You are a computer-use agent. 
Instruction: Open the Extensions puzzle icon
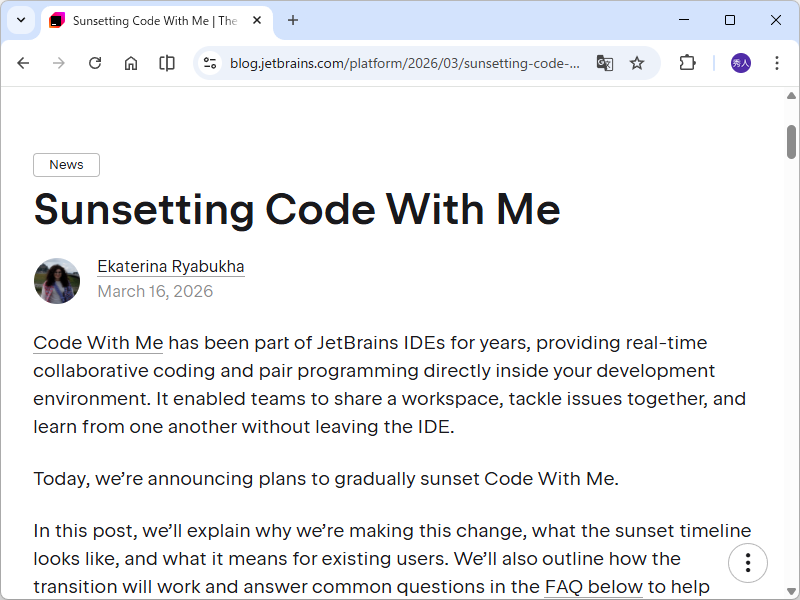[687, 63]
